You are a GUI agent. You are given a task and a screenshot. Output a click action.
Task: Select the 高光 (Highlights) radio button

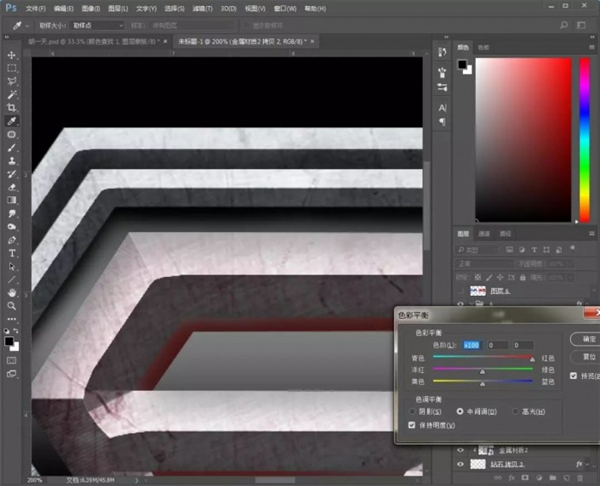tap(514, 411)
